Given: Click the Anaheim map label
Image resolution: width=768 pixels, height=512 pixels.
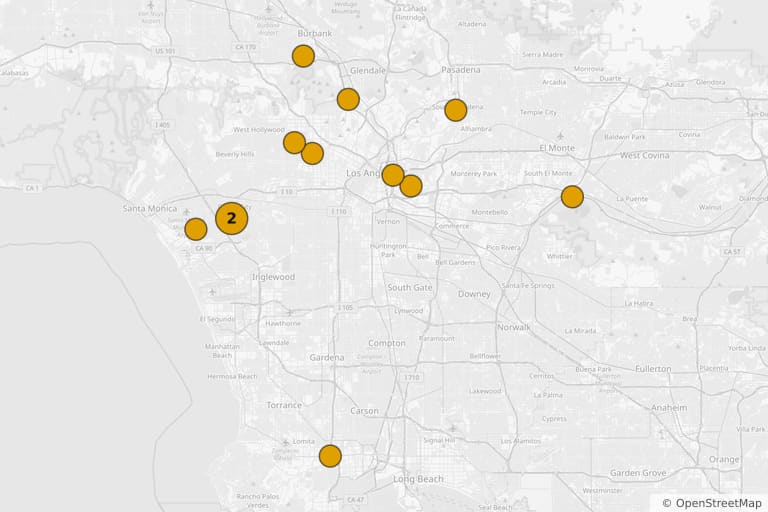Looking at the screenshot, I should (669, 408).
